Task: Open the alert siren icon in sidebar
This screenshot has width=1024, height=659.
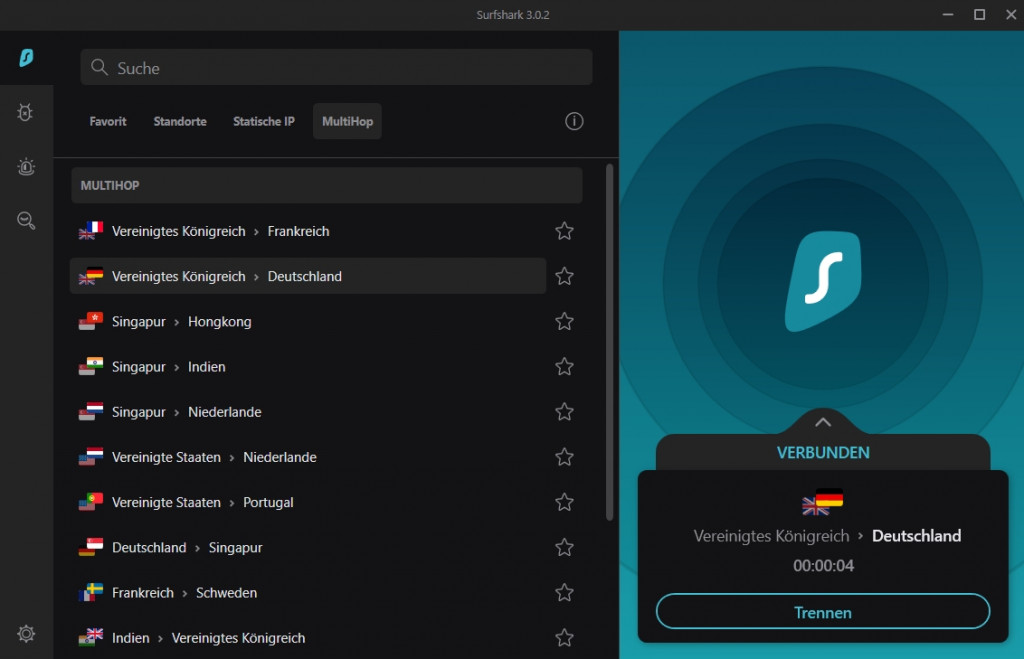Action: coord(26,167)
